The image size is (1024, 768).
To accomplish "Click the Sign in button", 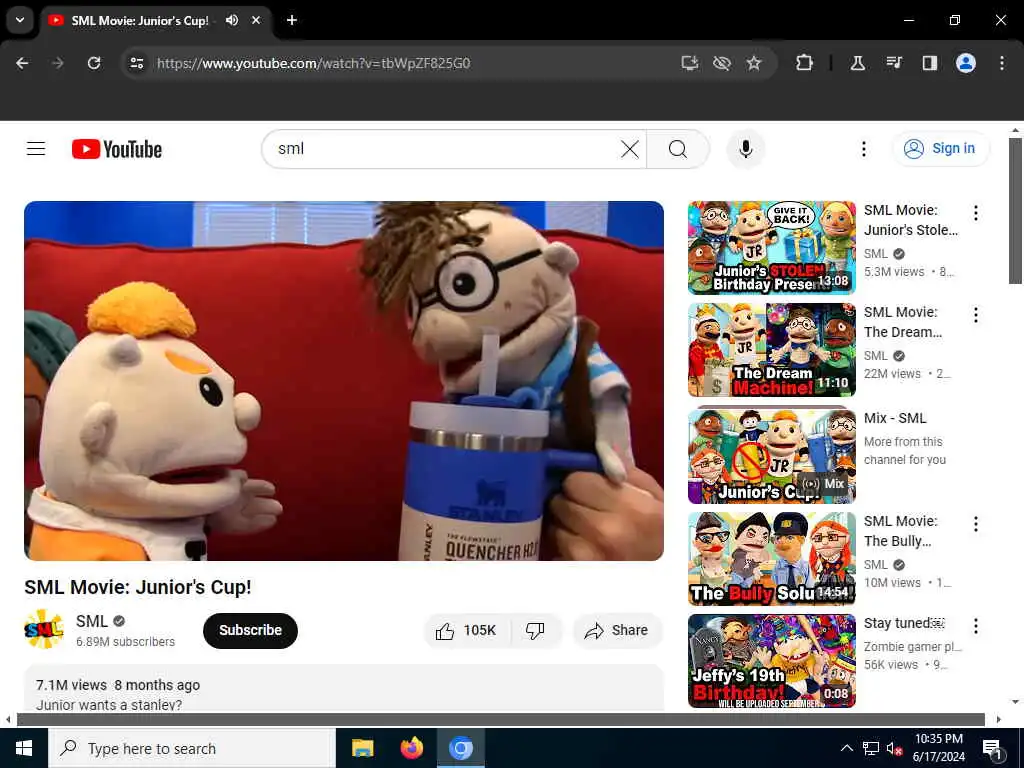I will 941,149.
